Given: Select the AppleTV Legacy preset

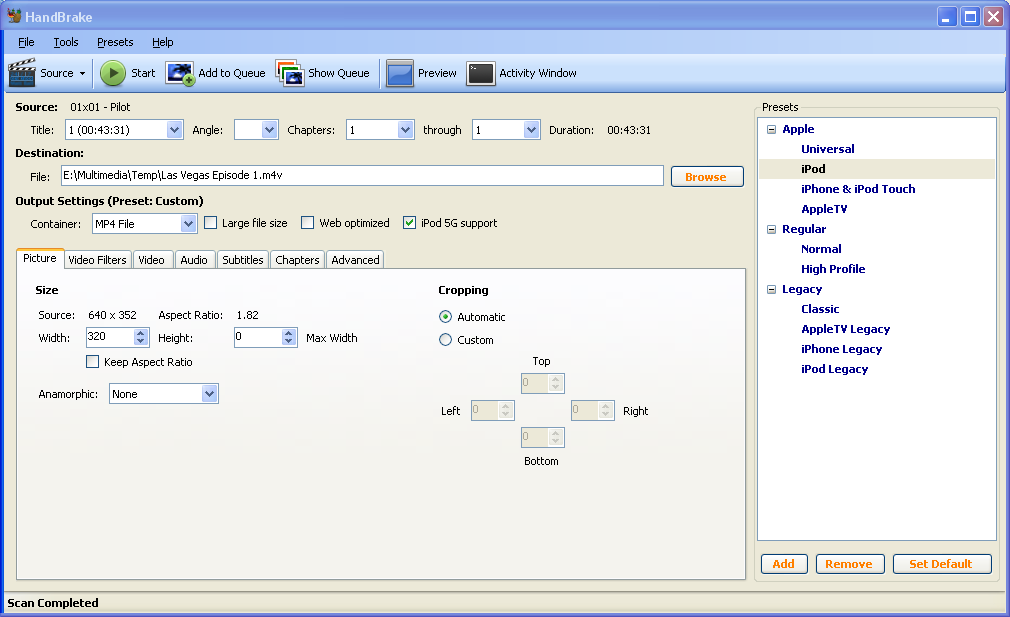Looking at the screenshot, I should pos(846,328).
